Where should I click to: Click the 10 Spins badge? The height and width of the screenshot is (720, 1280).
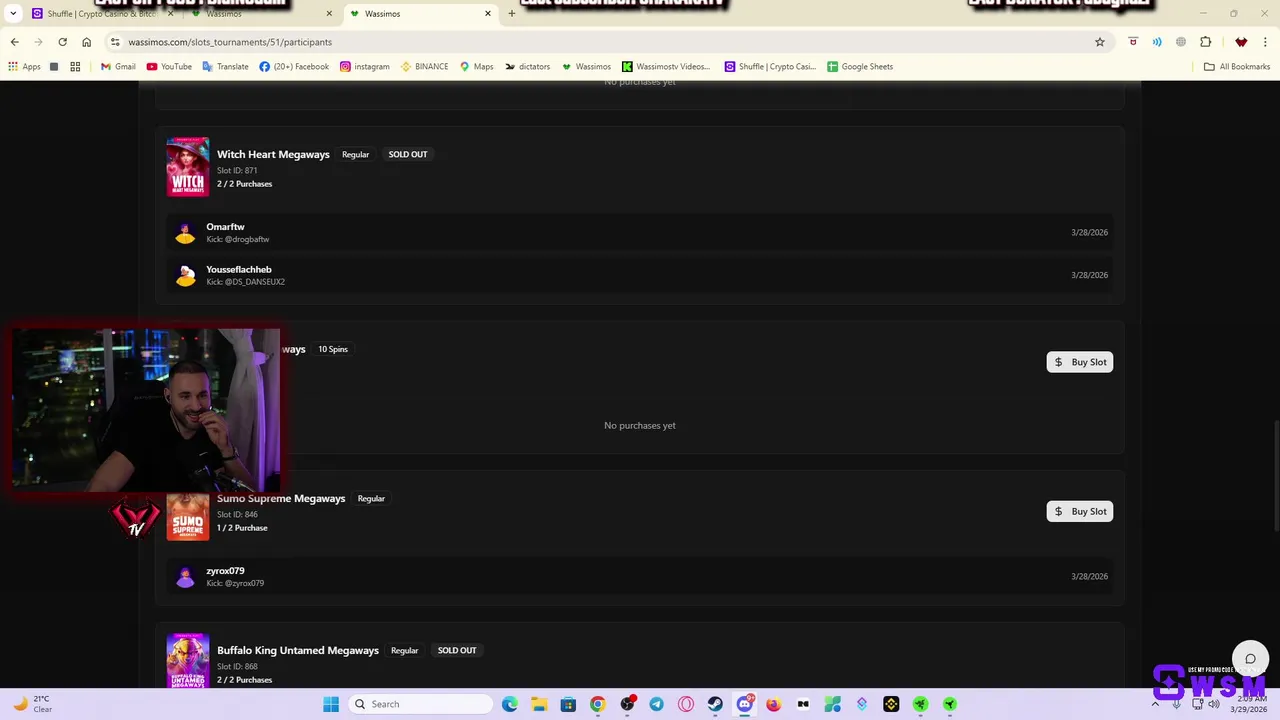pos(333,349)
